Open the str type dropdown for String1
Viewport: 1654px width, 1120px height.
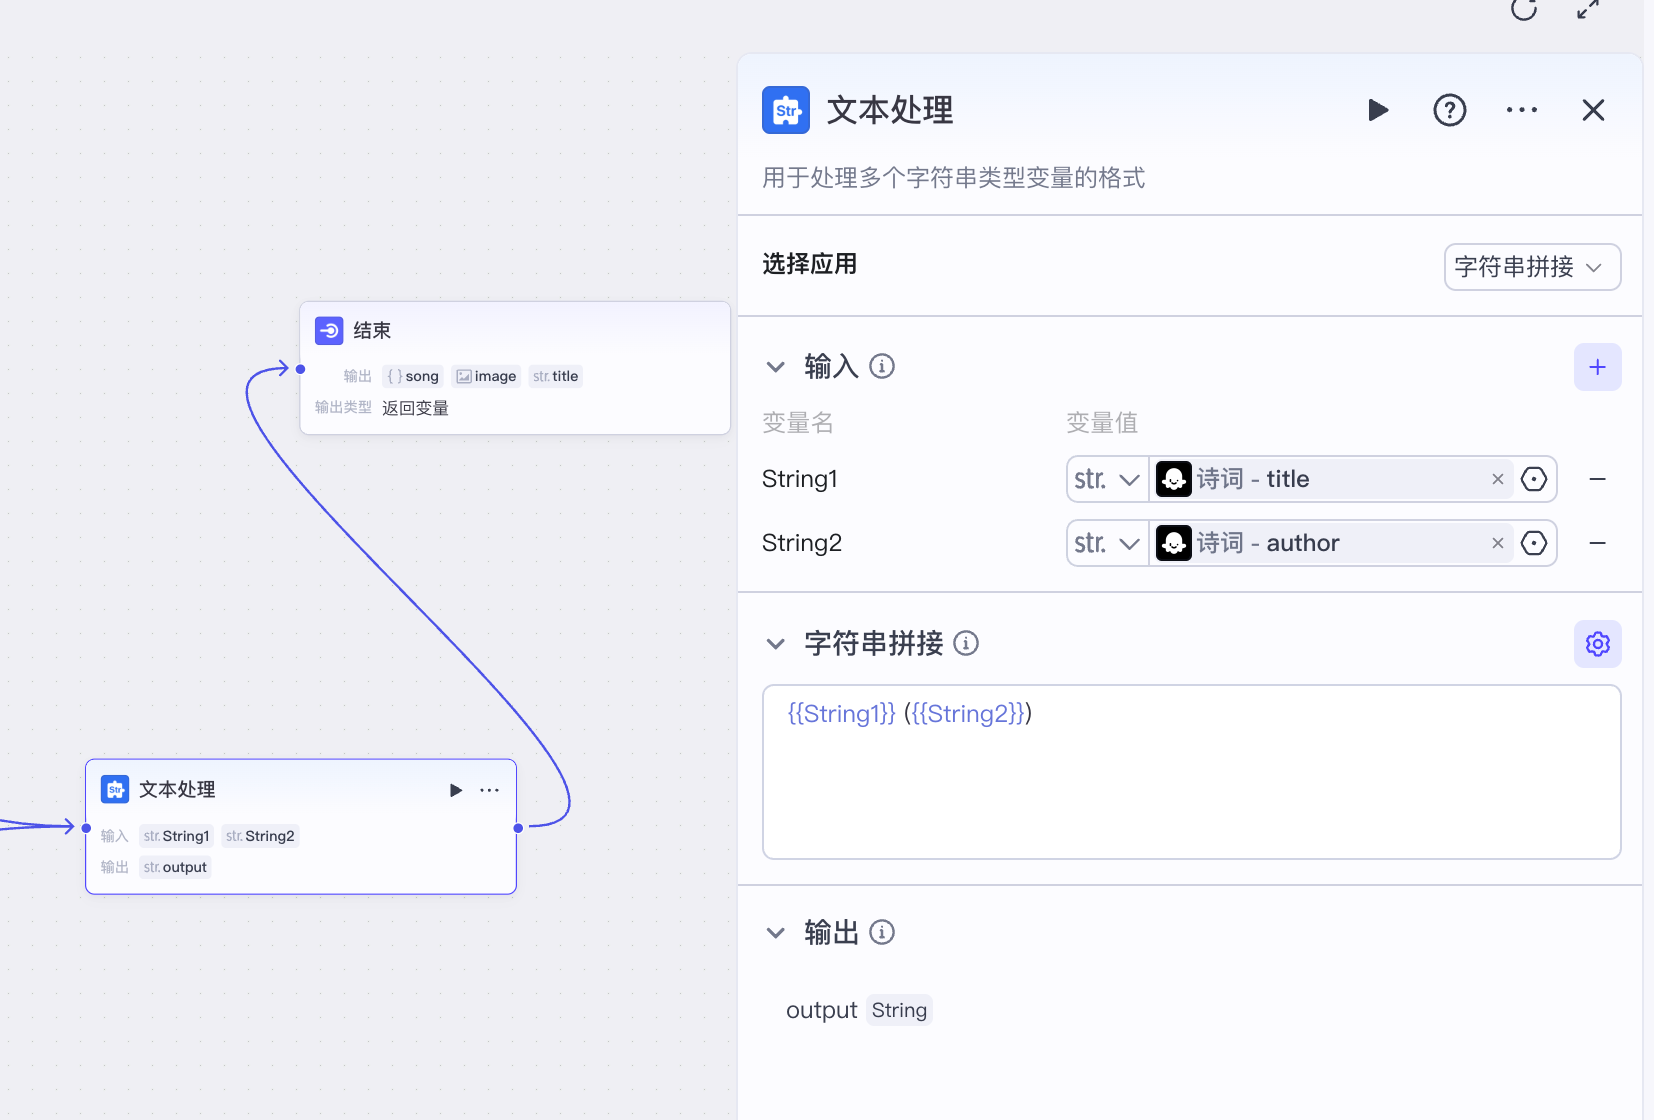click(1106, 479)
